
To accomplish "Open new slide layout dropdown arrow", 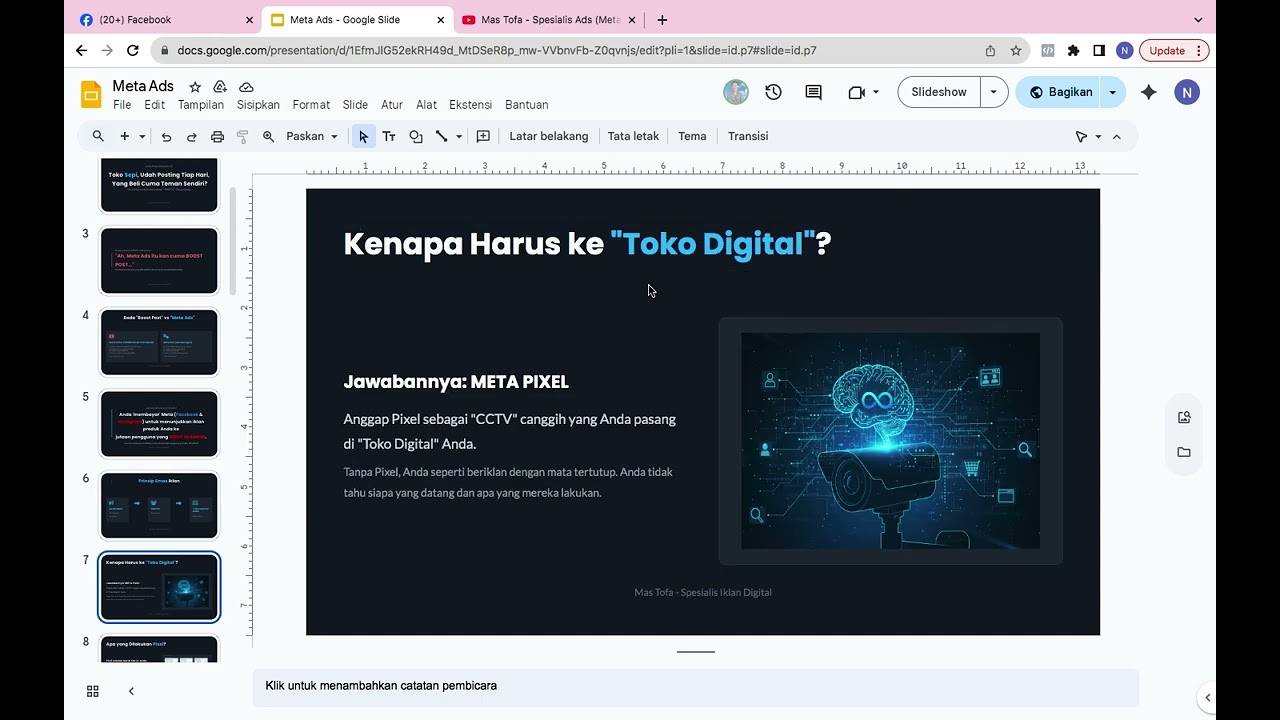I will (x=142, y=136).
